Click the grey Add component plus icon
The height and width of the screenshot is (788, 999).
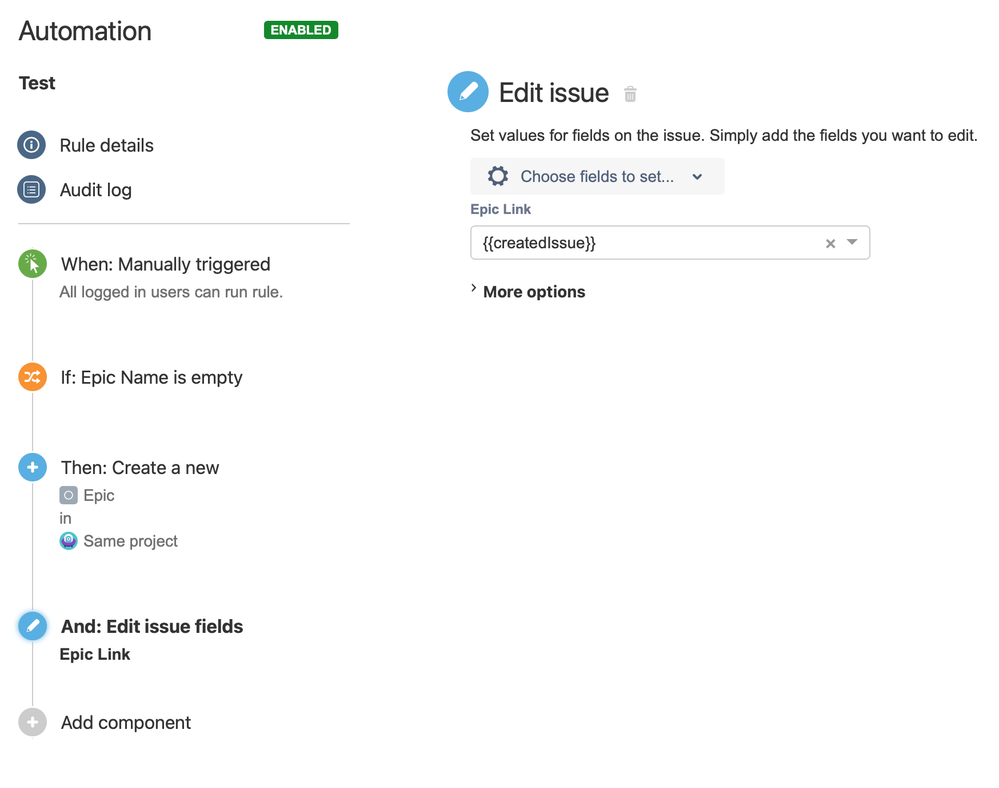(x=33, y=722)
